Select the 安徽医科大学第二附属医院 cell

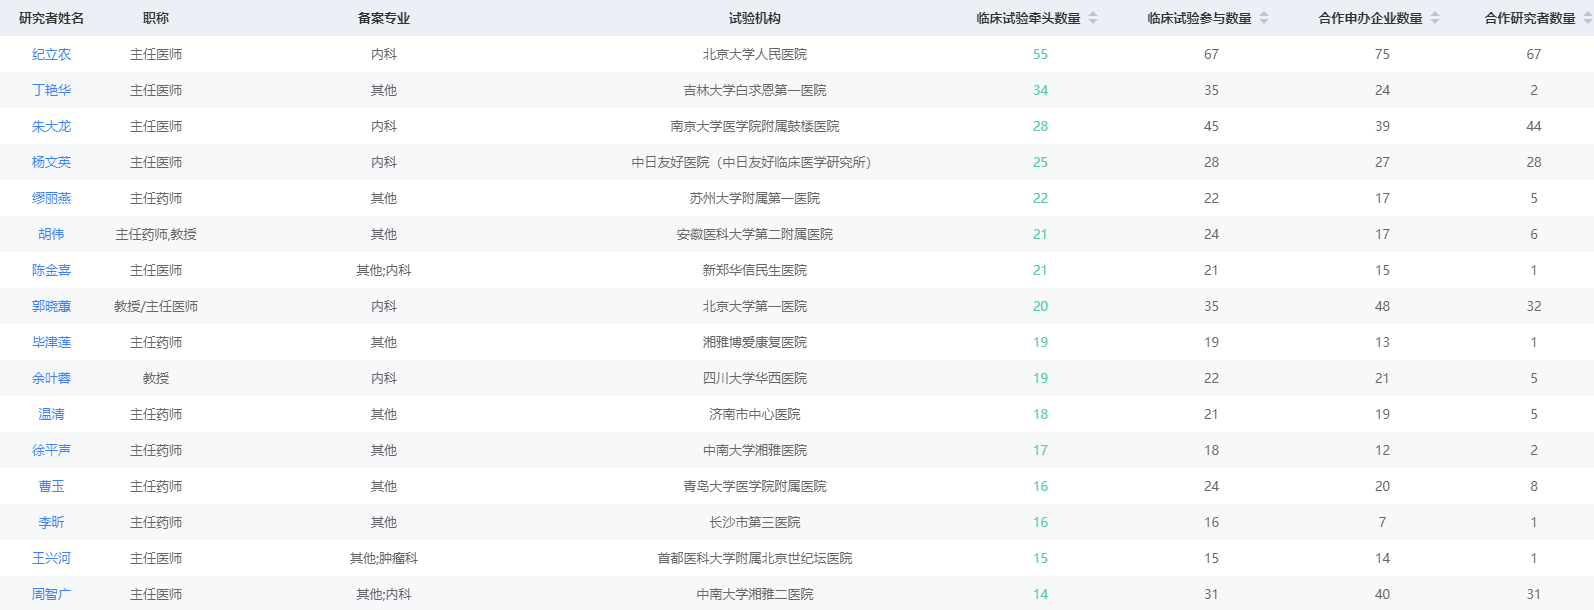[755, 234]
